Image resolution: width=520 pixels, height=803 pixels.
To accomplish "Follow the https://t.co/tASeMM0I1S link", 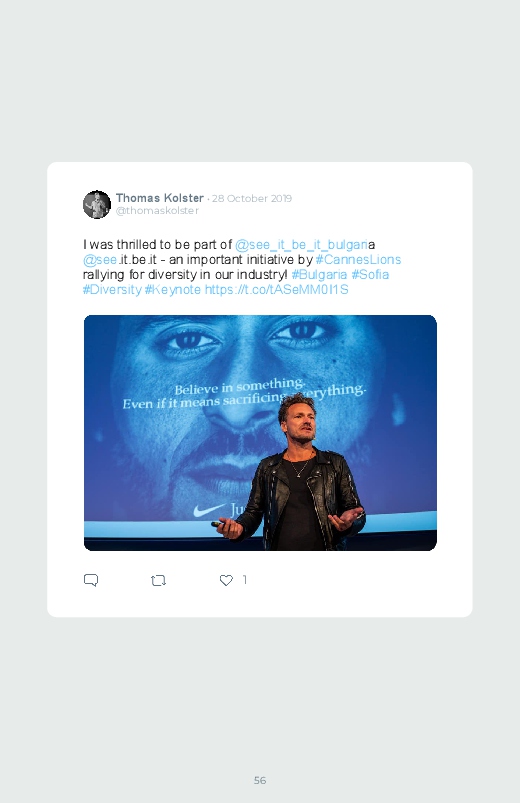I will pyautogui.click(x=277, y=289).
